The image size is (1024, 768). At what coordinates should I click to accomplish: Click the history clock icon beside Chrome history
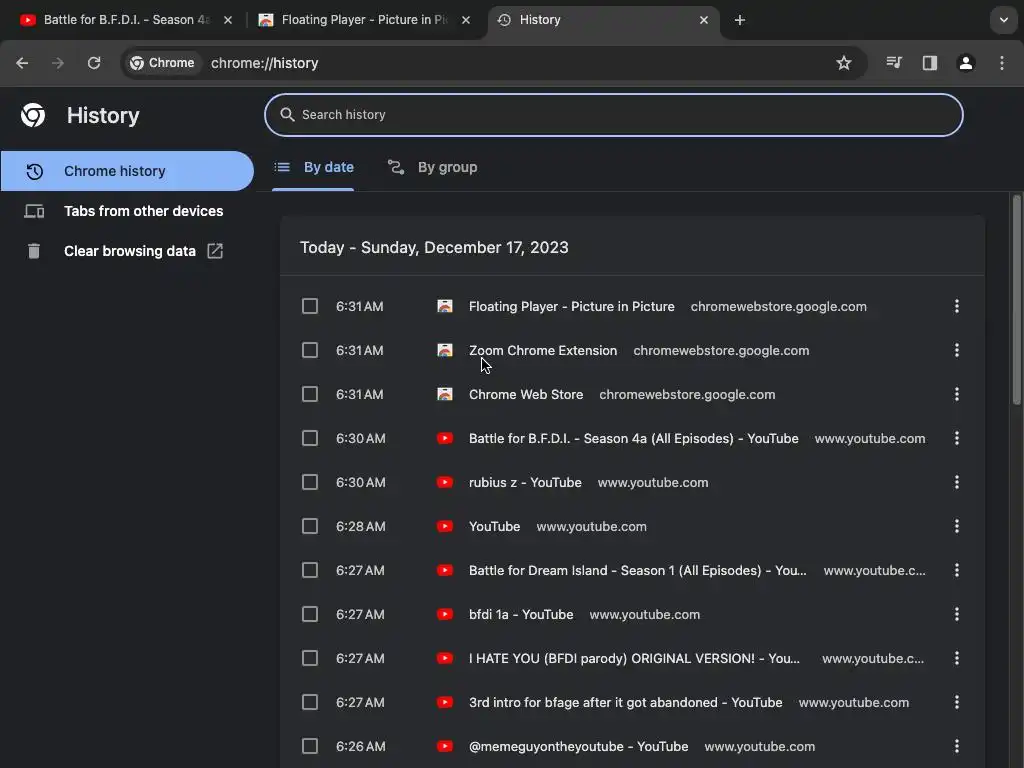(35, 171)
